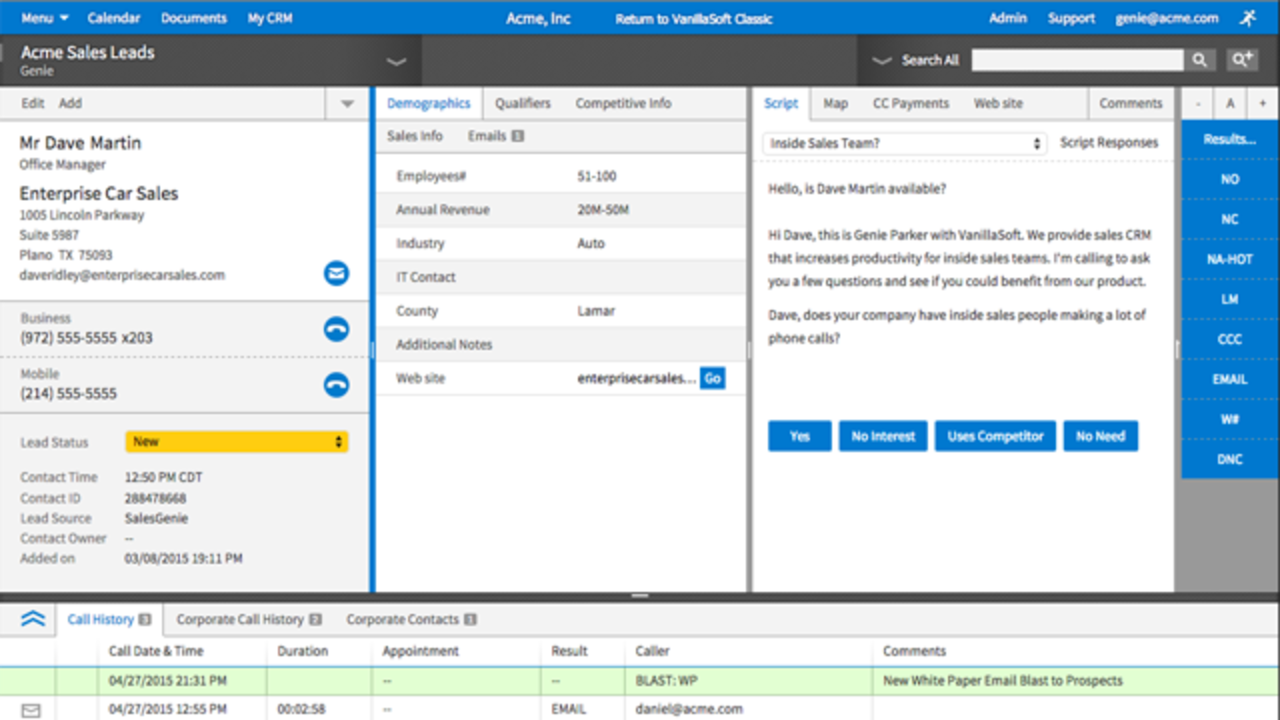The image size is (1280, 720).
Task: Click the Call Date & Time column header
Action: tap(156, 651)
